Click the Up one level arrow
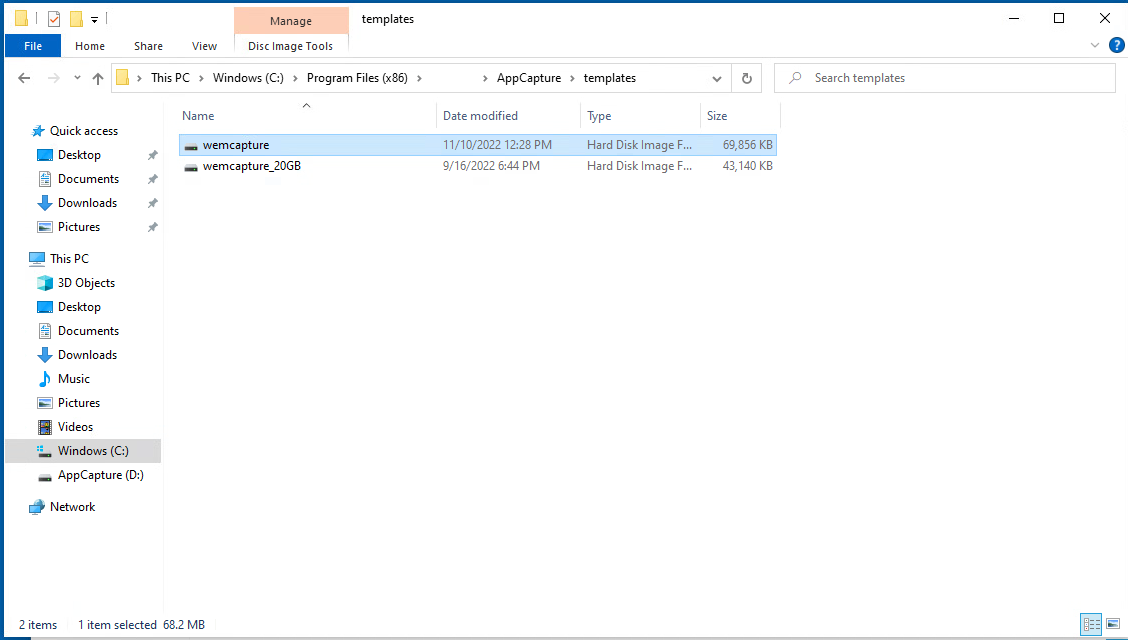 tap(96, 77)
